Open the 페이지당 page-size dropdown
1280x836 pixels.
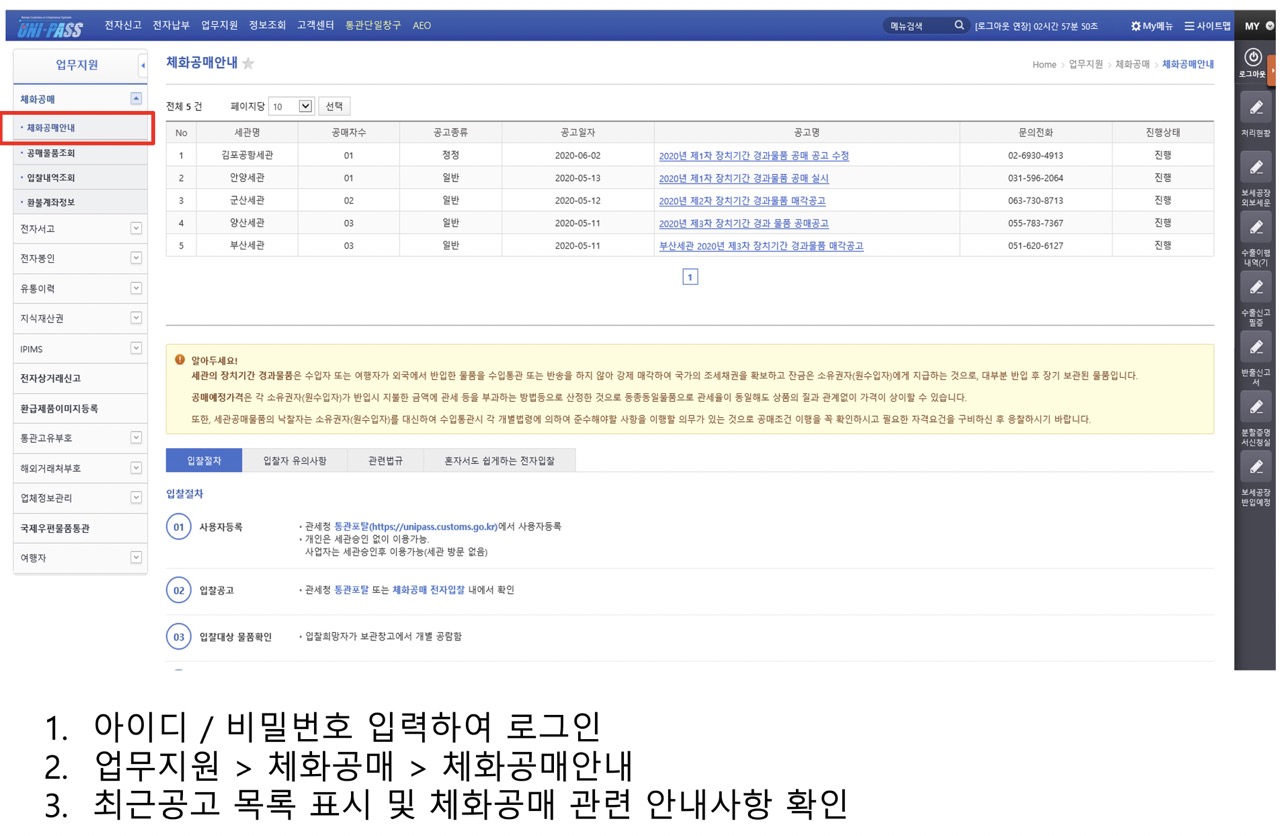click(291, 106)
